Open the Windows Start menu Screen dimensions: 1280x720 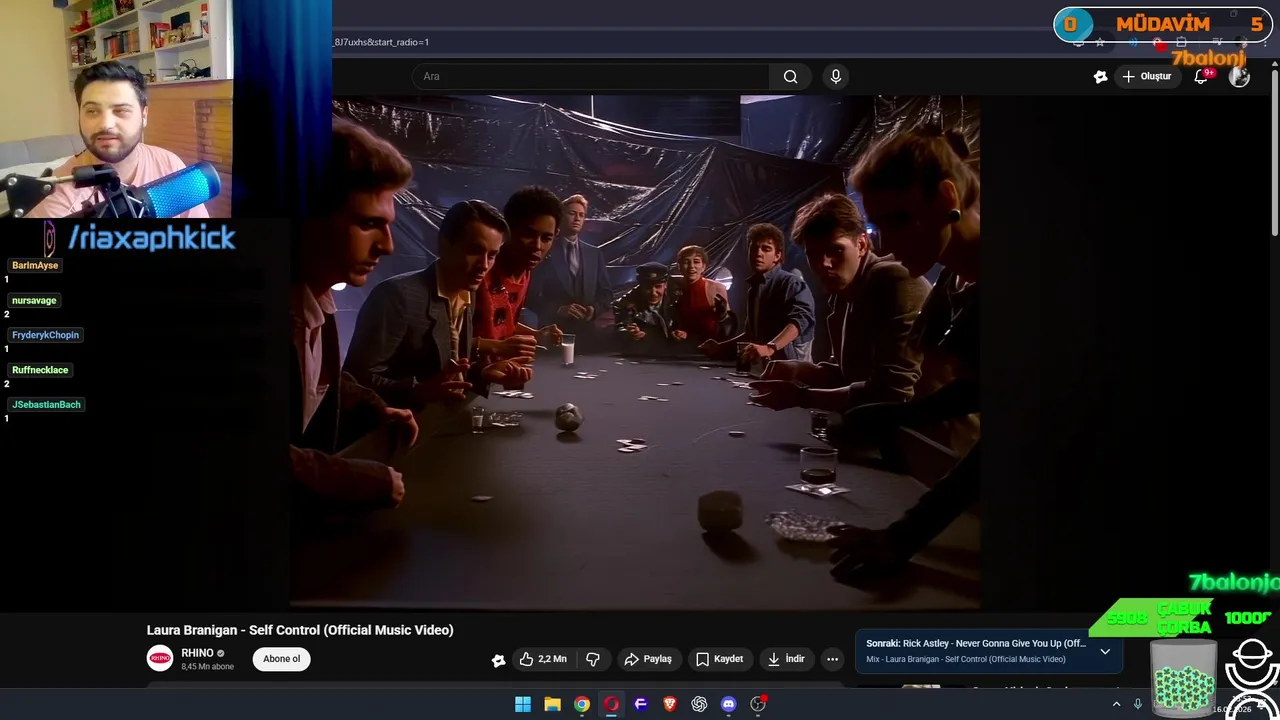click(x=523, y=704)
